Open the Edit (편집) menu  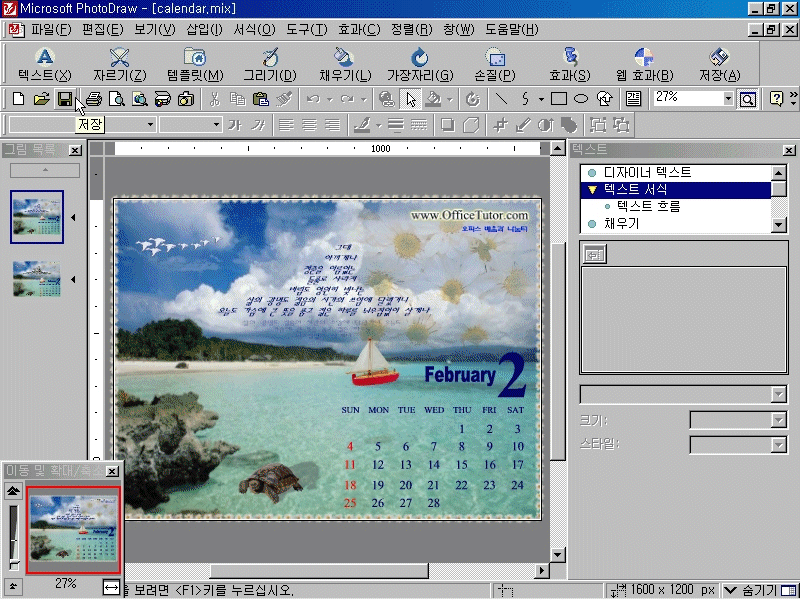tap(103, 30)
